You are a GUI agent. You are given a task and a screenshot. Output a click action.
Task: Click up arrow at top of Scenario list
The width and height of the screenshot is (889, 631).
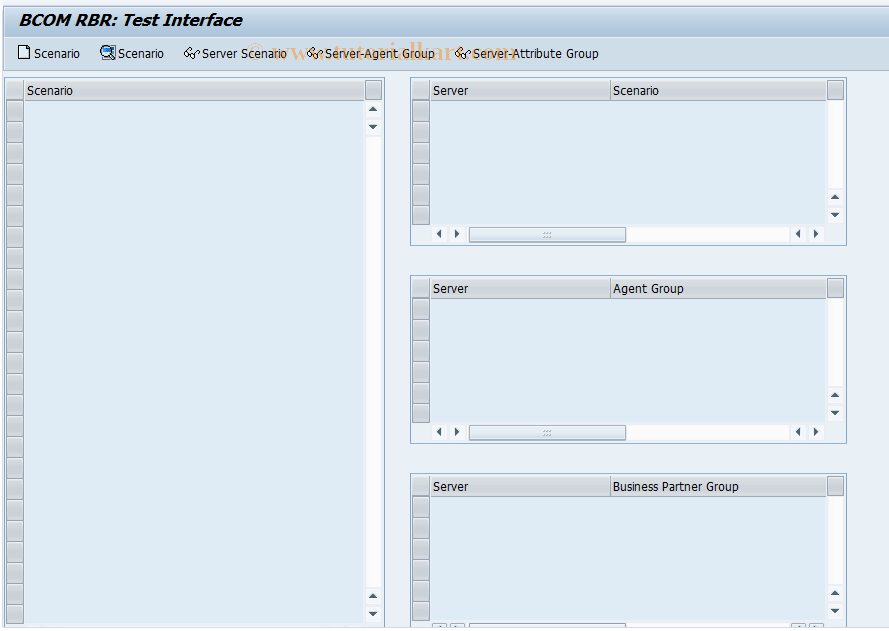pyautogui.click(x=373, y=109)
